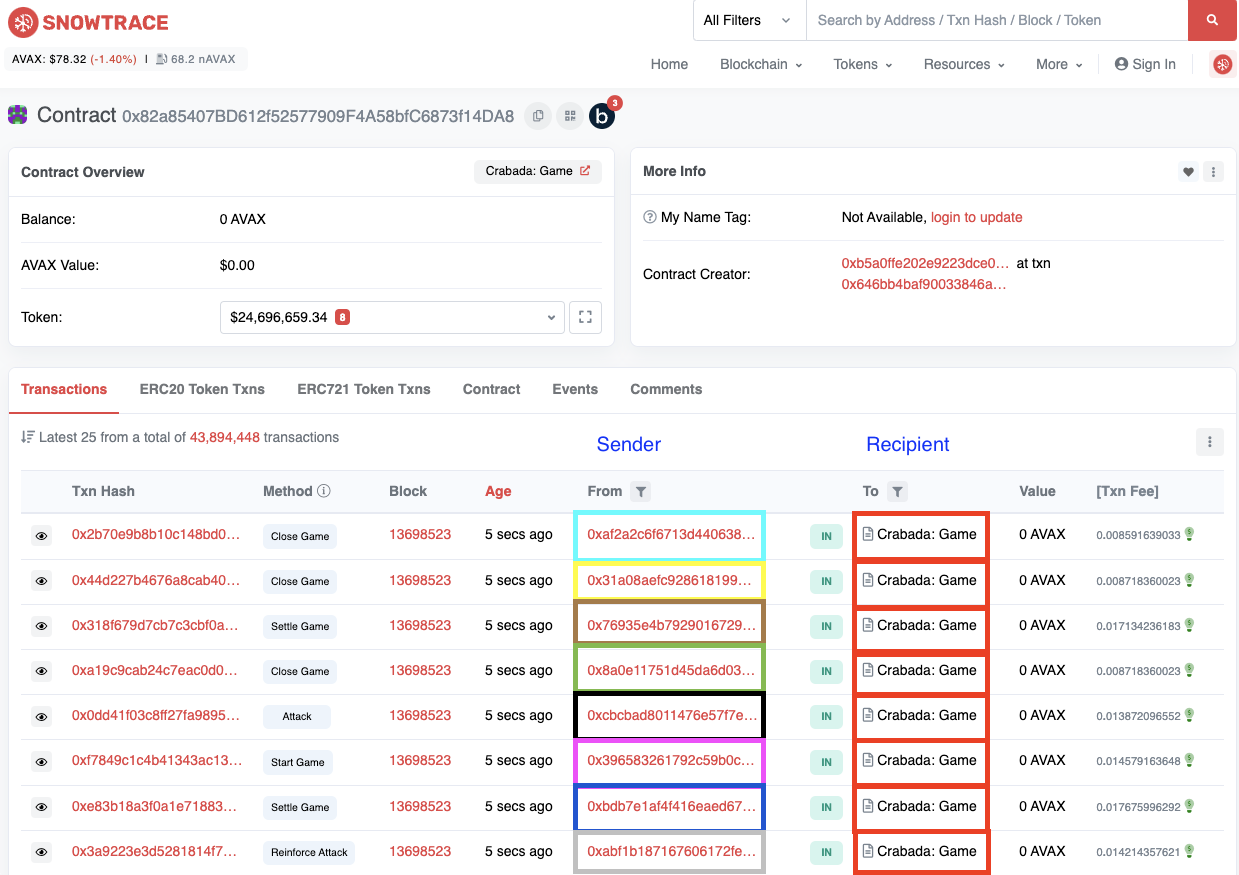Open sender address 0x396583261792c59b0c
Image resolution: width=1239 pixels, height=875 pixels.
point(671,760)
